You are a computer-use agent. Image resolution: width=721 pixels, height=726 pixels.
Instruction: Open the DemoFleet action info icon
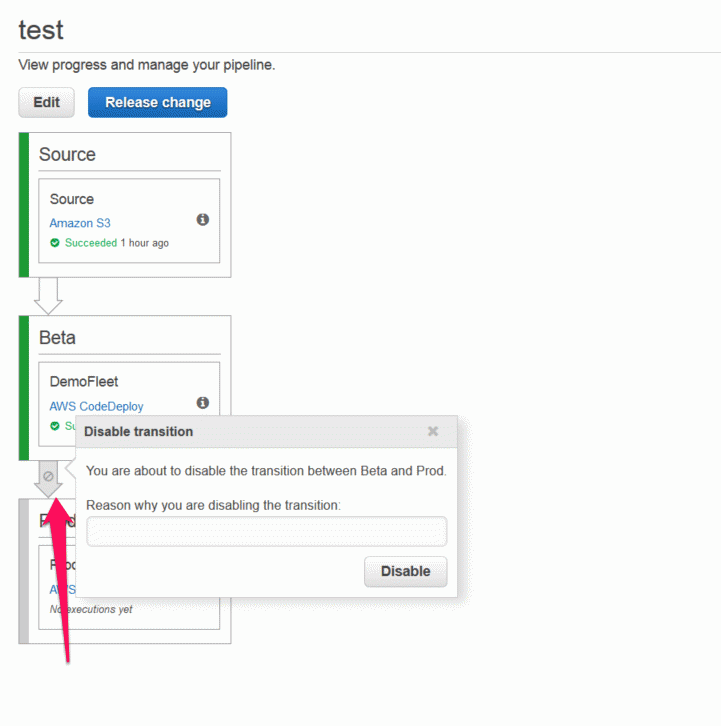[x=202, y=403]
